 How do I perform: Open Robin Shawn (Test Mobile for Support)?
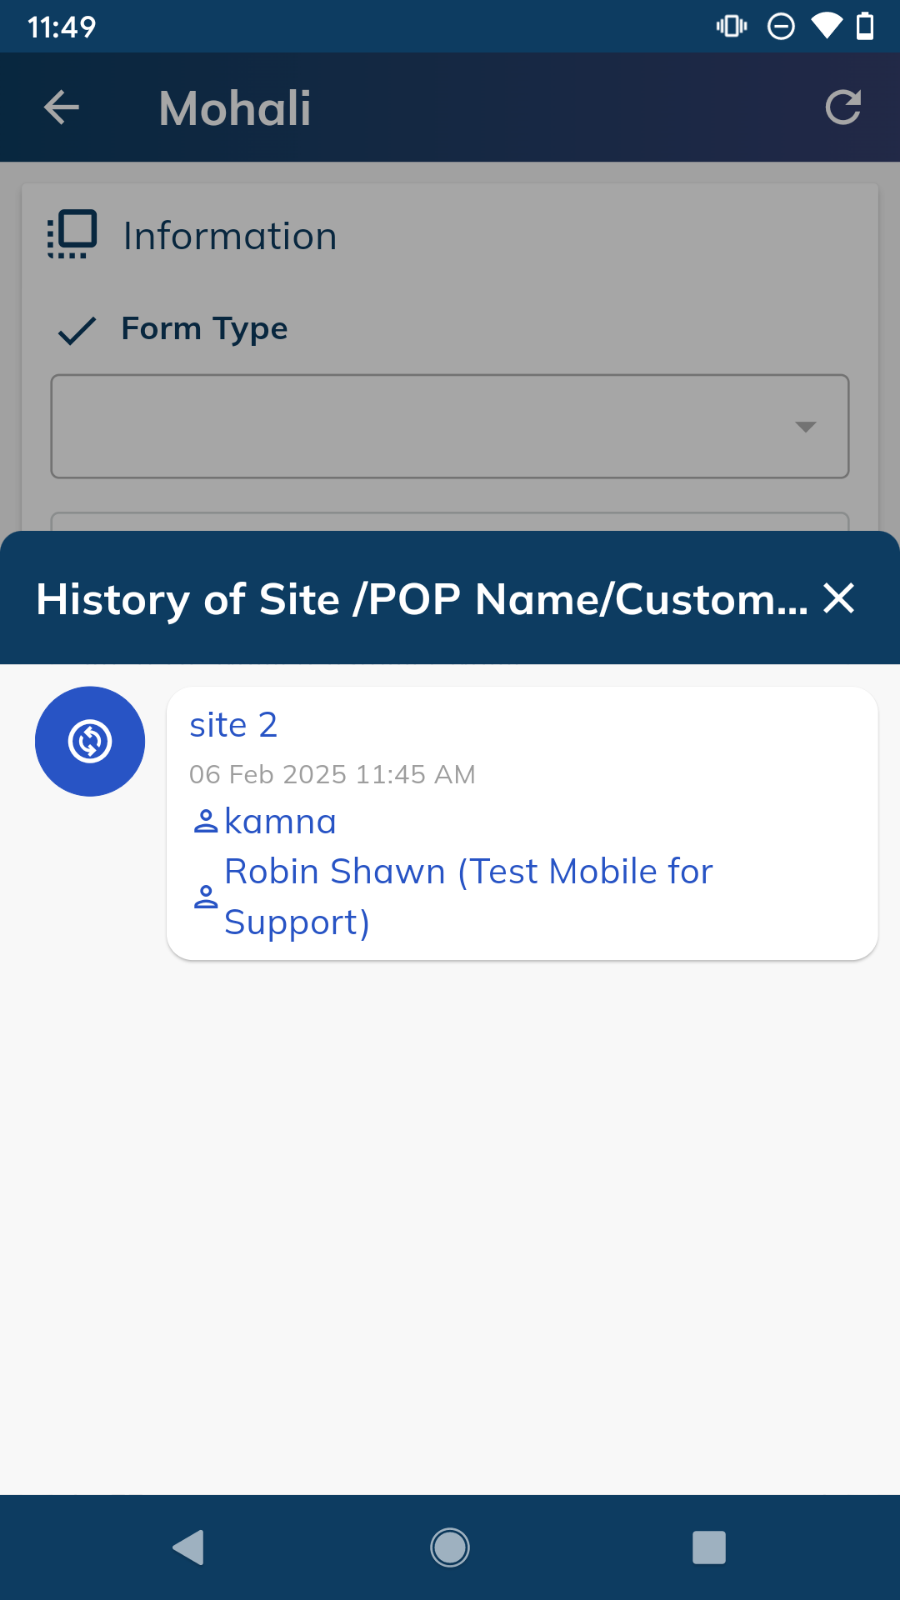468,897
